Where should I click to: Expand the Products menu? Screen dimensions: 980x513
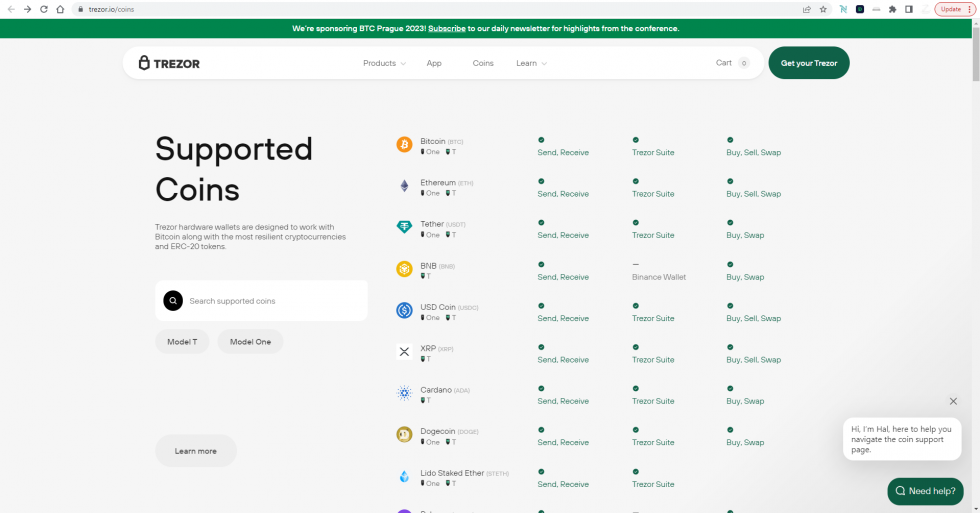384,63
